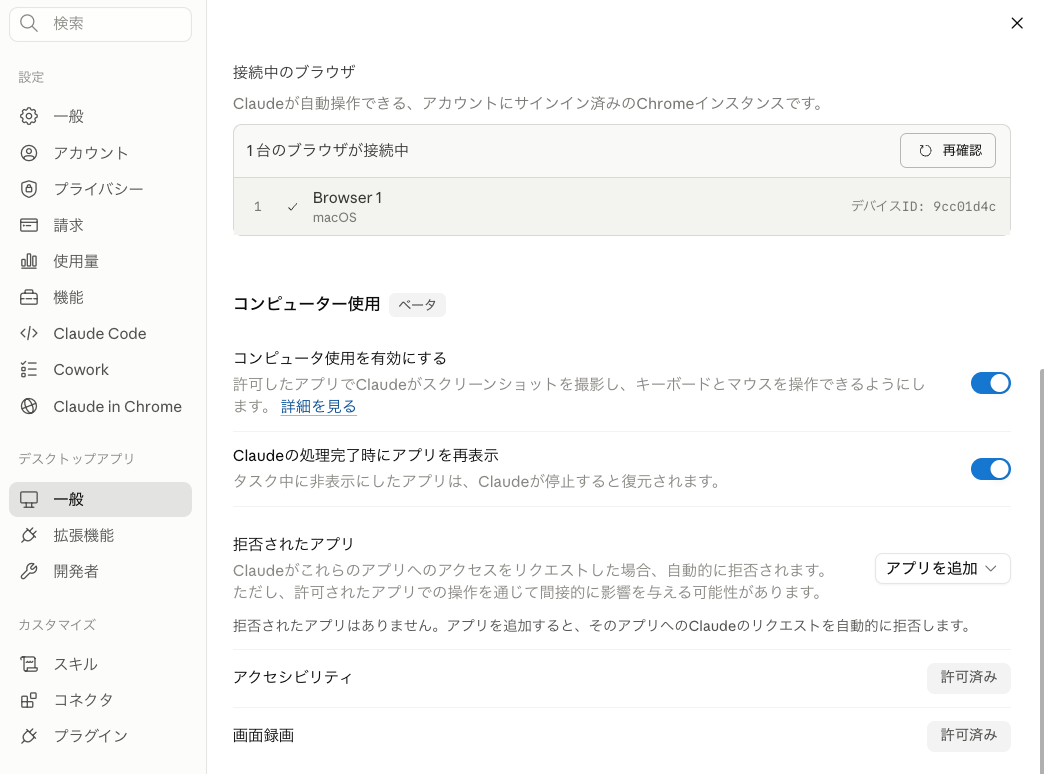Select プラグイン in the sidebar

tap(101, 736)
